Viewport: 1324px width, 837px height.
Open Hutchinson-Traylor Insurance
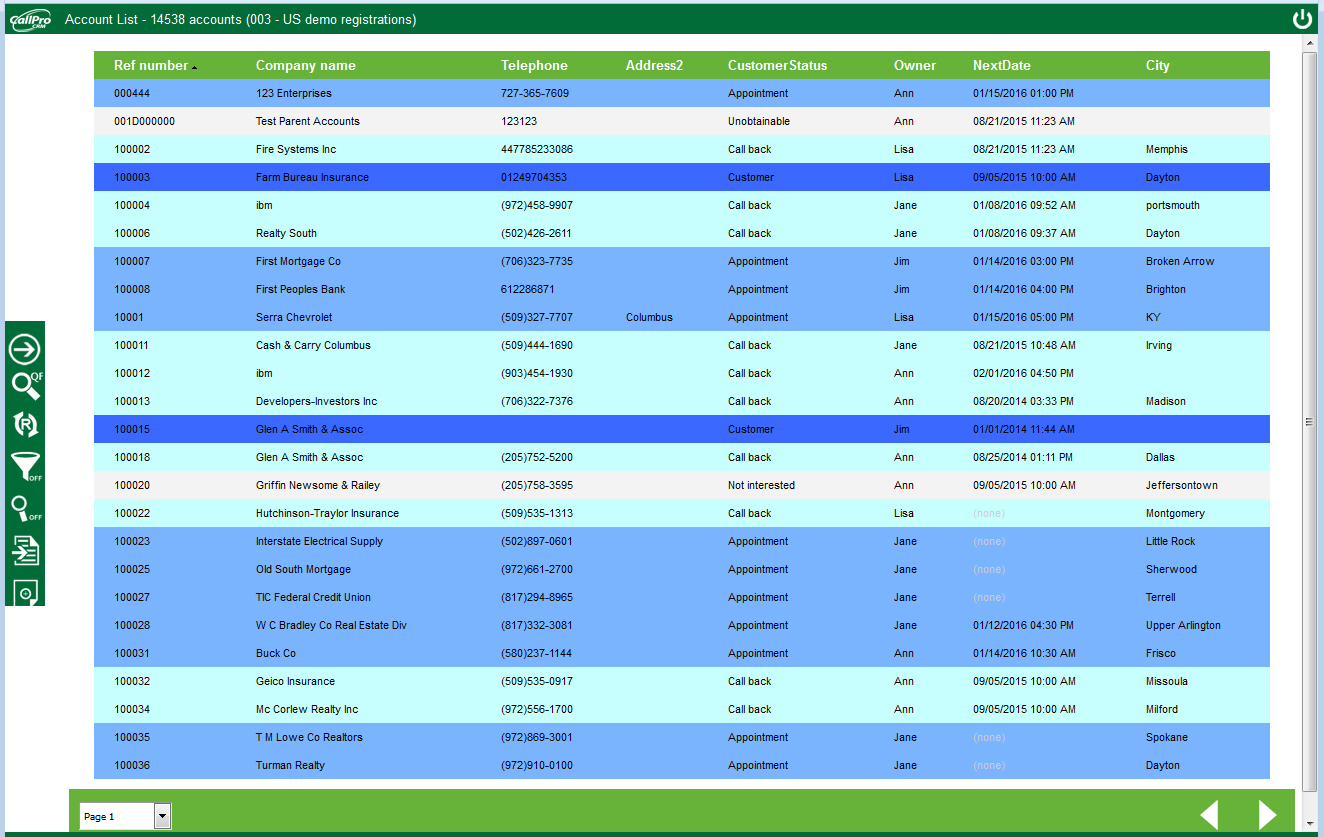[327, 513]
